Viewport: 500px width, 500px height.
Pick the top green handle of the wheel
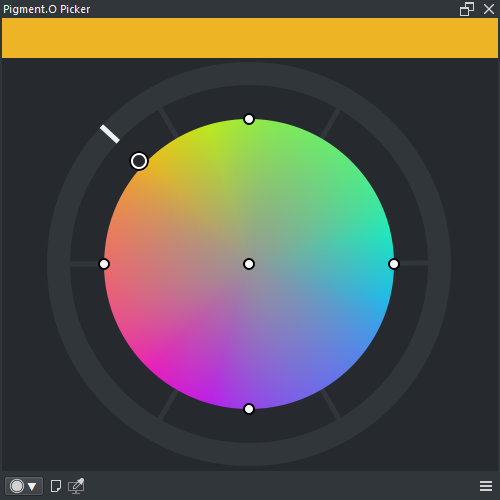click(x=249, y=119)
